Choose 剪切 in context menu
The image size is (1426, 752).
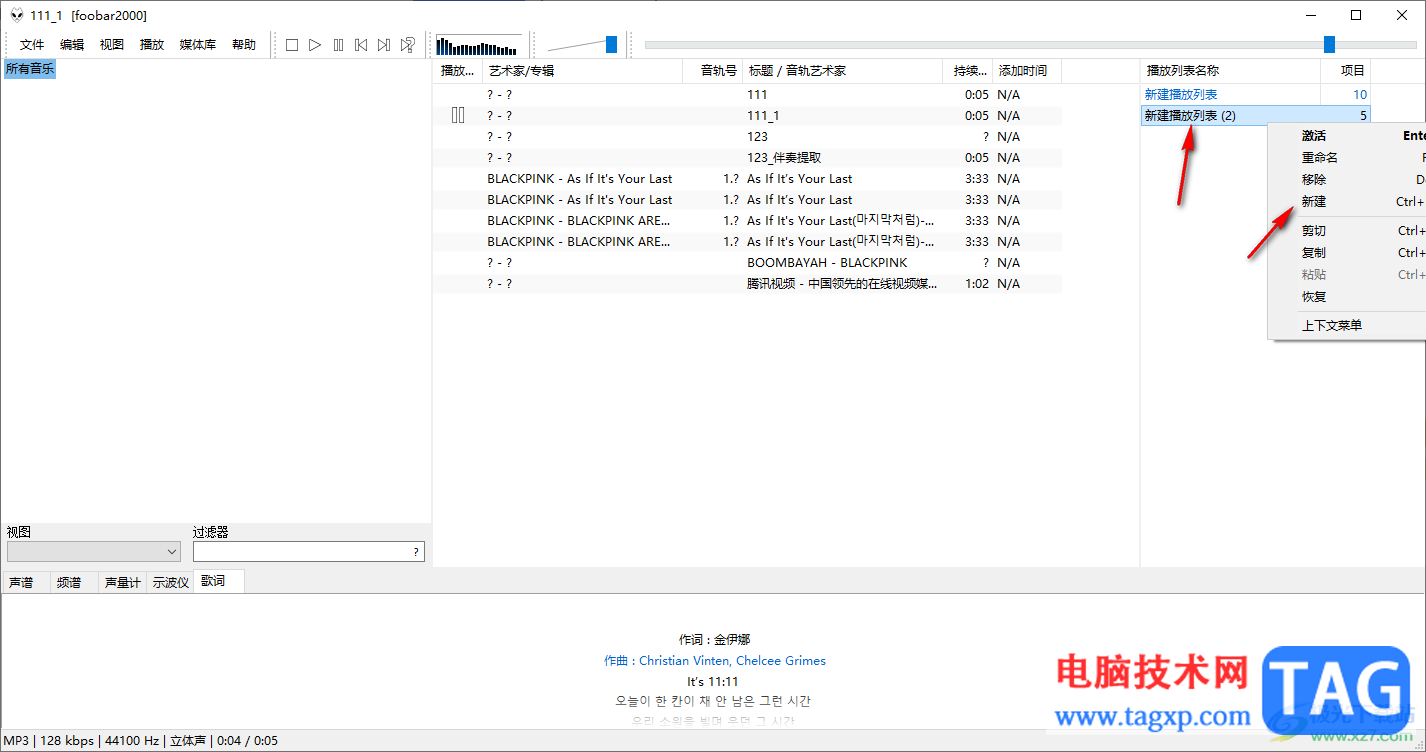click(x=1347, y=231)
